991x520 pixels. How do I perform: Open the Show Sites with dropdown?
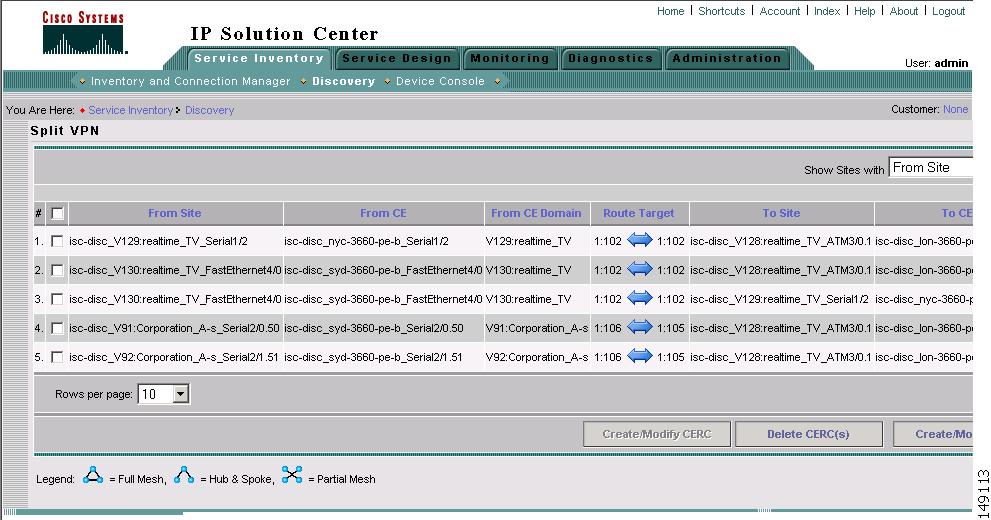coord(930,167)
